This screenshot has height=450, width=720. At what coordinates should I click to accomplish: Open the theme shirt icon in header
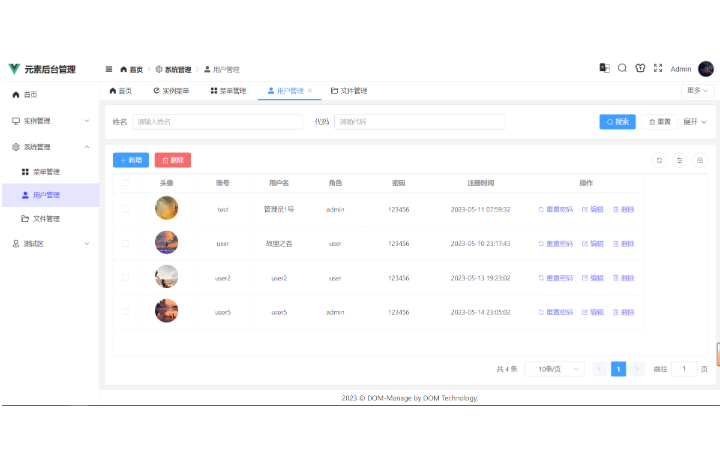(x=640, y=68)
